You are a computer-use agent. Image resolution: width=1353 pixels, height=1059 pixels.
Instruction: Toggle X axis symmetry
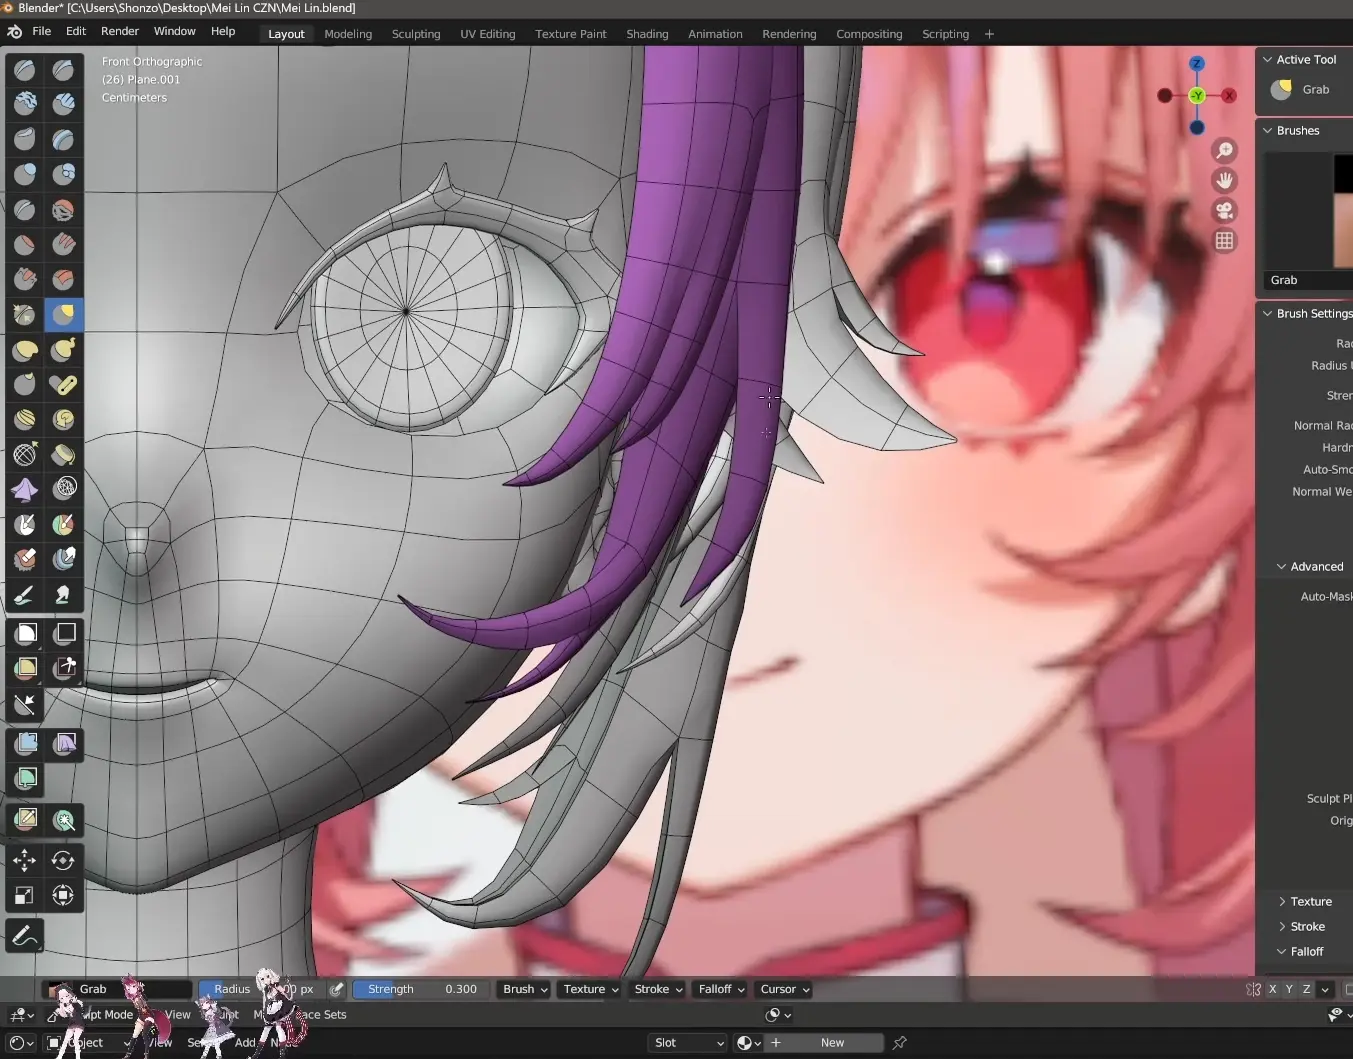1272,990
